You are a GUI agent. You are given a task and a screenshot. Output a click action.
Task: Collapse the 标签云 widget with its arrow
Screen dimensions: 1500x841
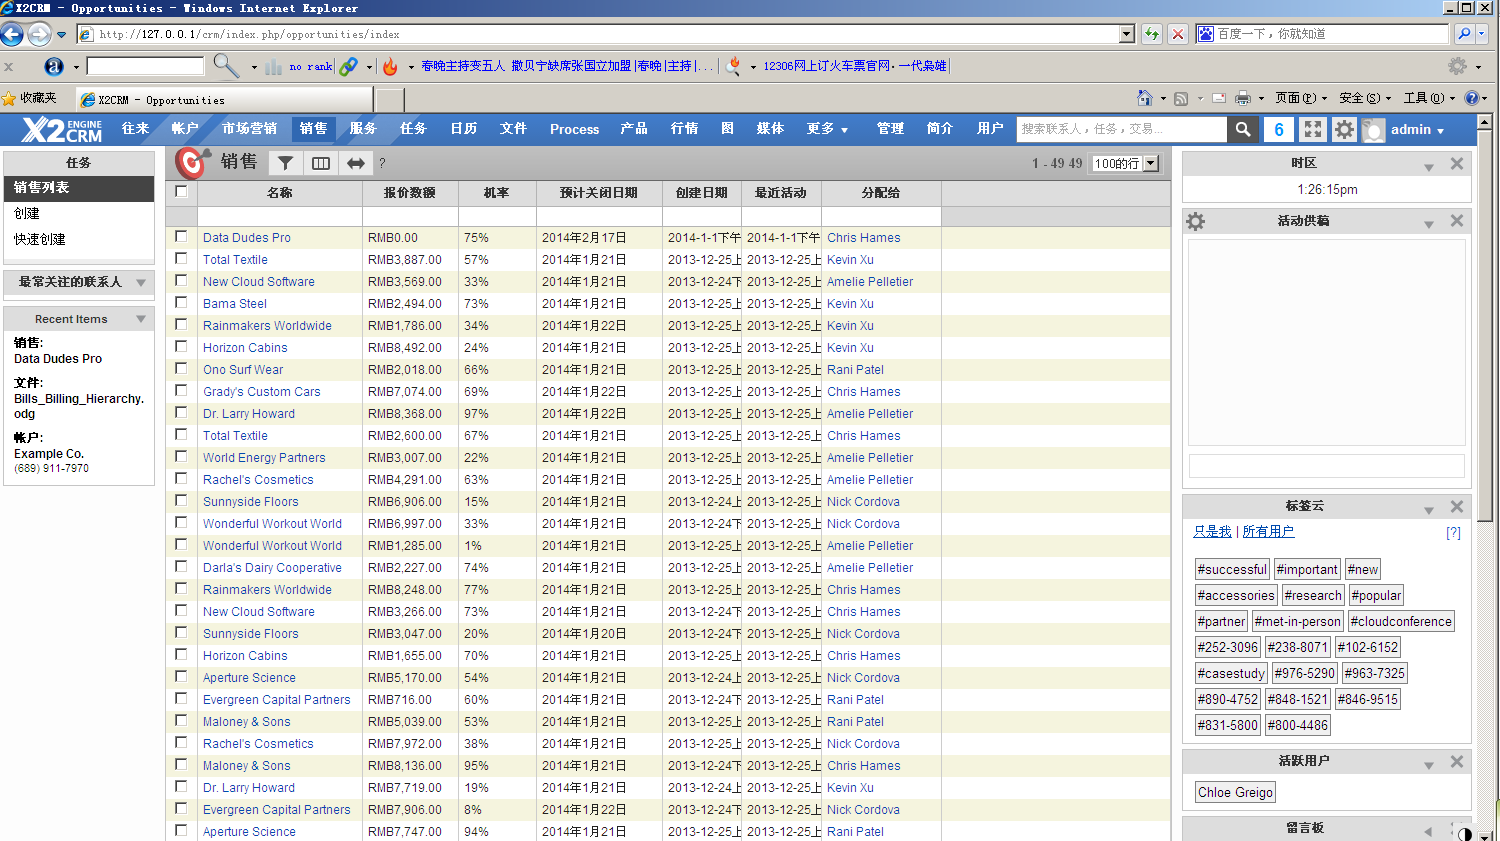1429,511
